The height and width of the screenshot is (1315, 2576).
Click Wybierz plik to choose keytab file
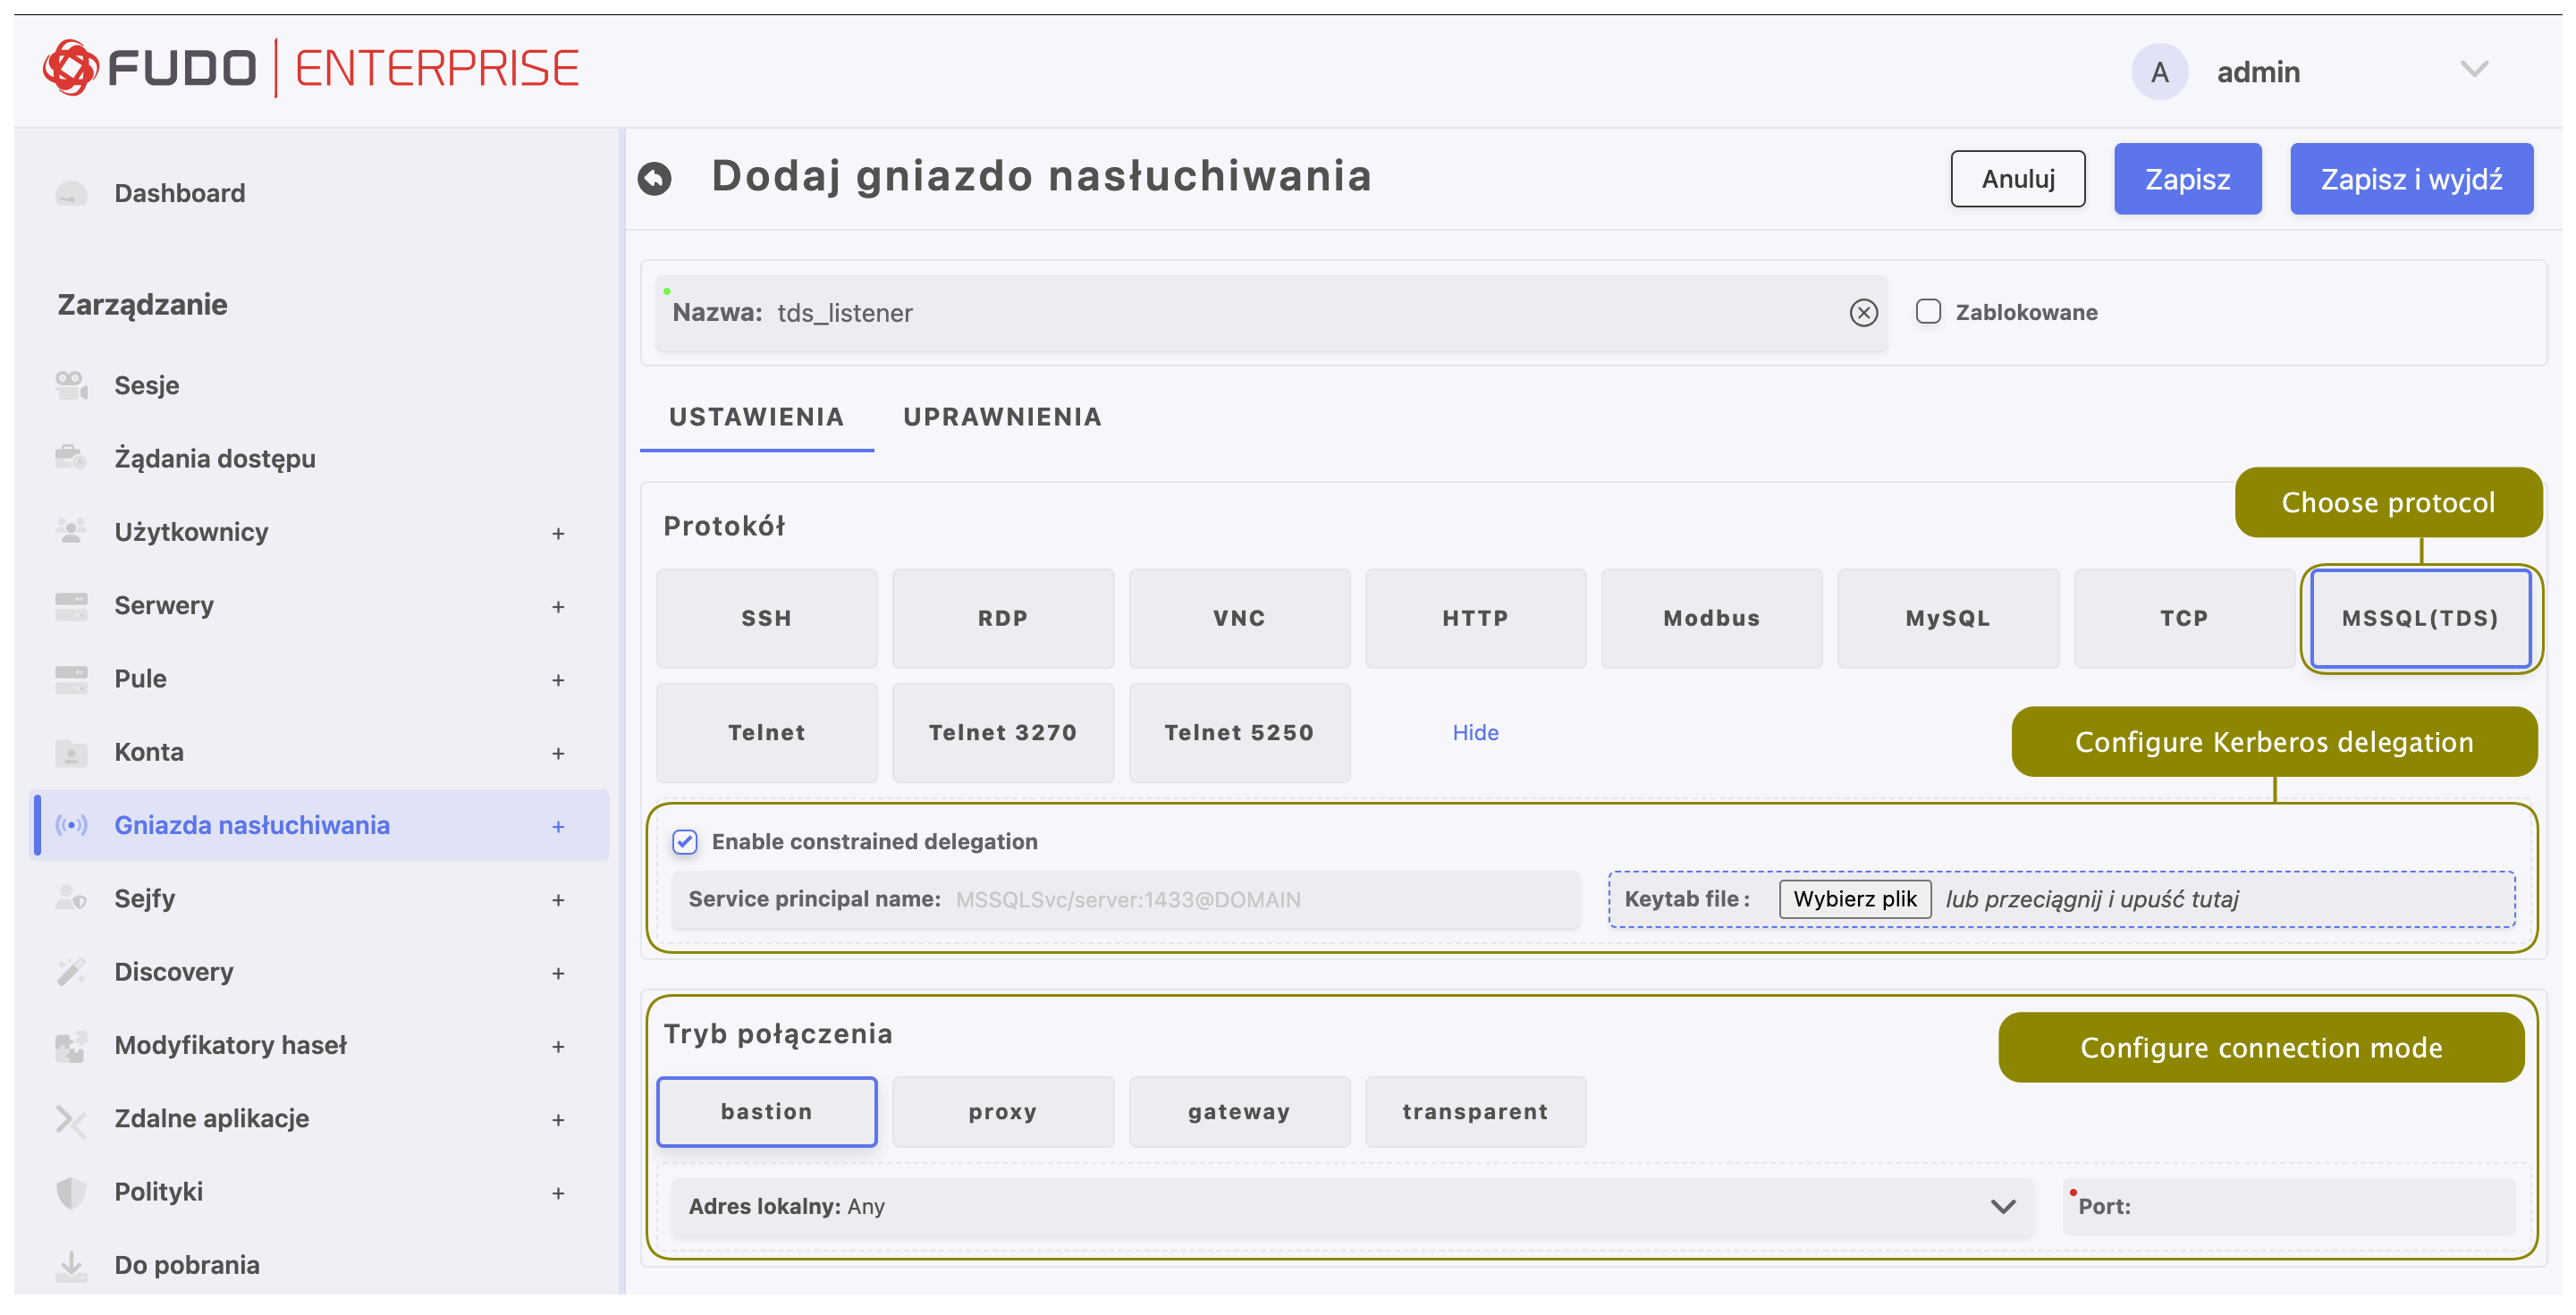[1854, 898]
